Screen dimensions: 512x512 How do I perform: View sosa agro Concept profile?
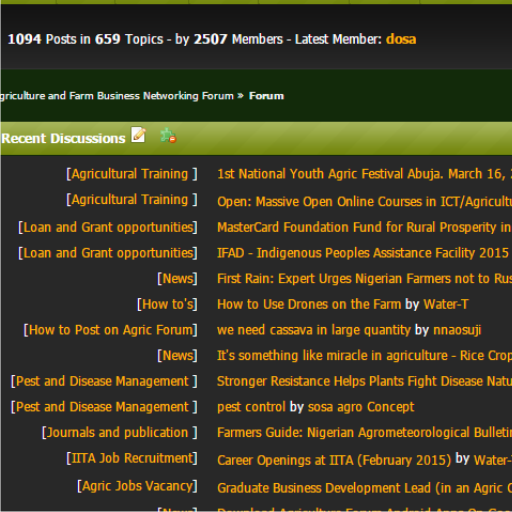(x=361, y=407)
